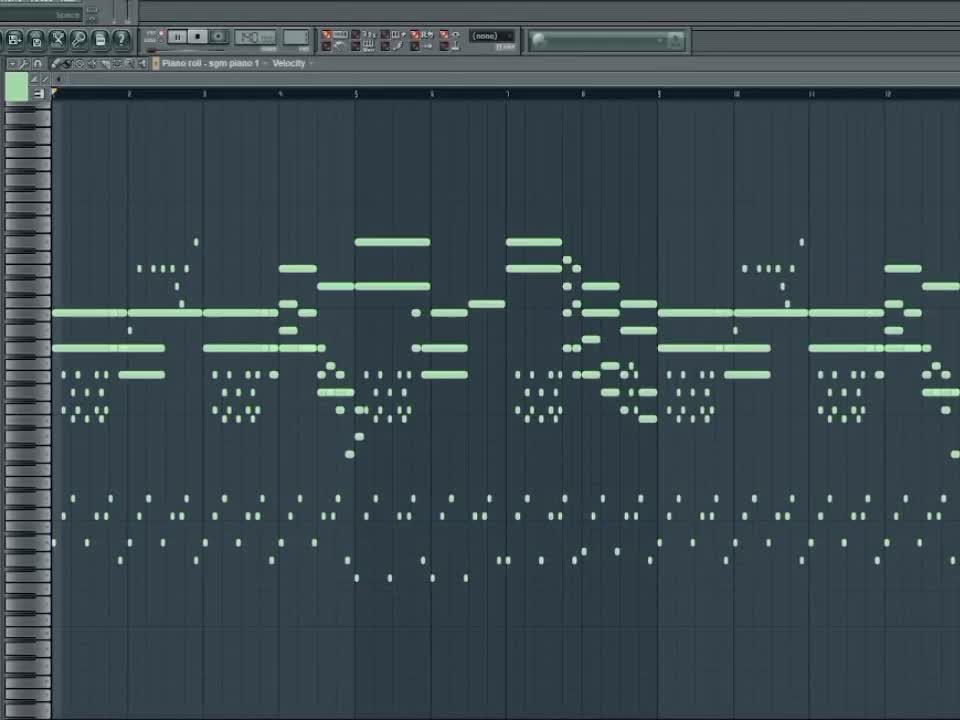Screen dimensions: 960x720
Task: Click bar 10 on the timeline ruler
Action: click(736, 94)
